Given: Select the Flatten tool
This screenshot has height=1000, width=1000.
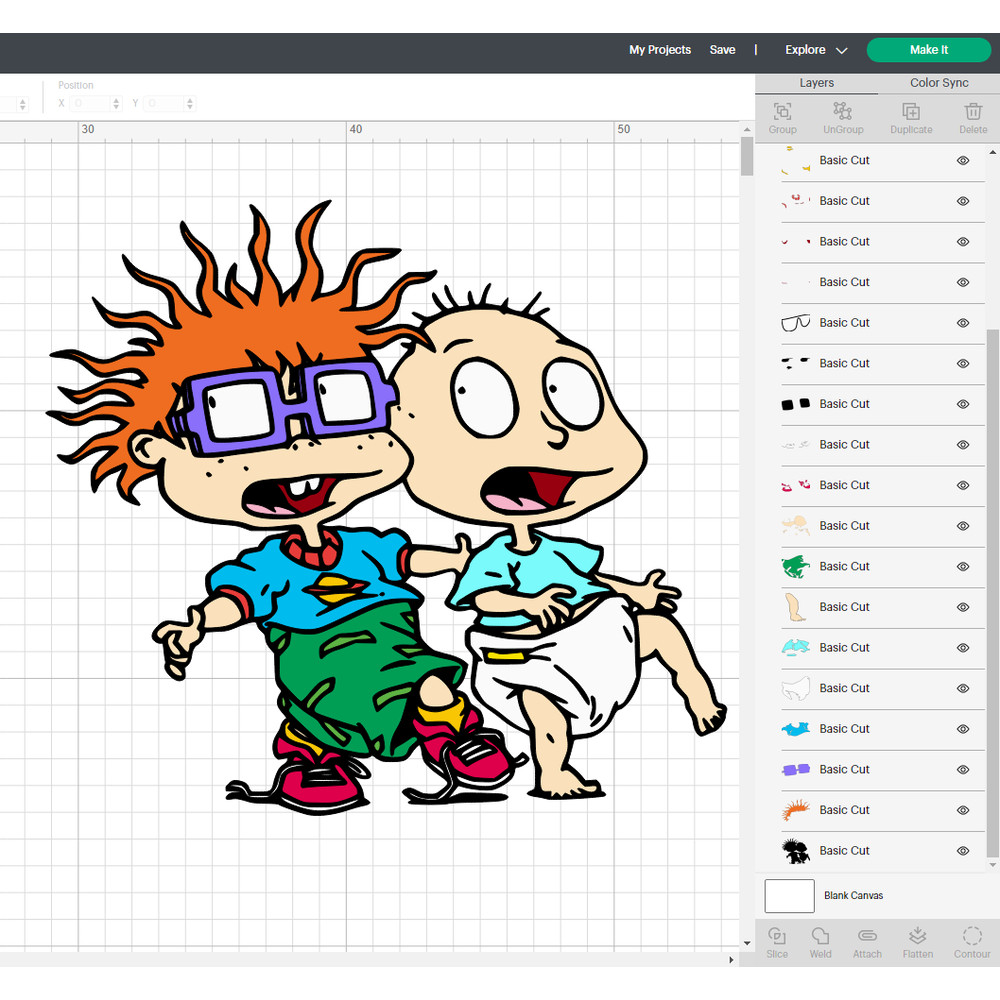Looking at the screenshot, I should click(x=917, y=941).
